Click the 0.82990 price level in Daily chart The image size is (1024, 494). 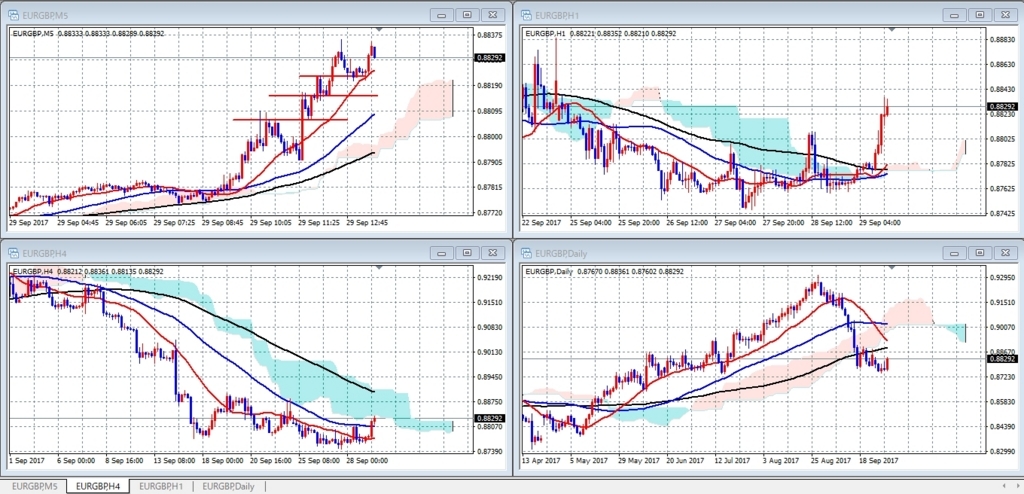click(x=1001, y=452)
